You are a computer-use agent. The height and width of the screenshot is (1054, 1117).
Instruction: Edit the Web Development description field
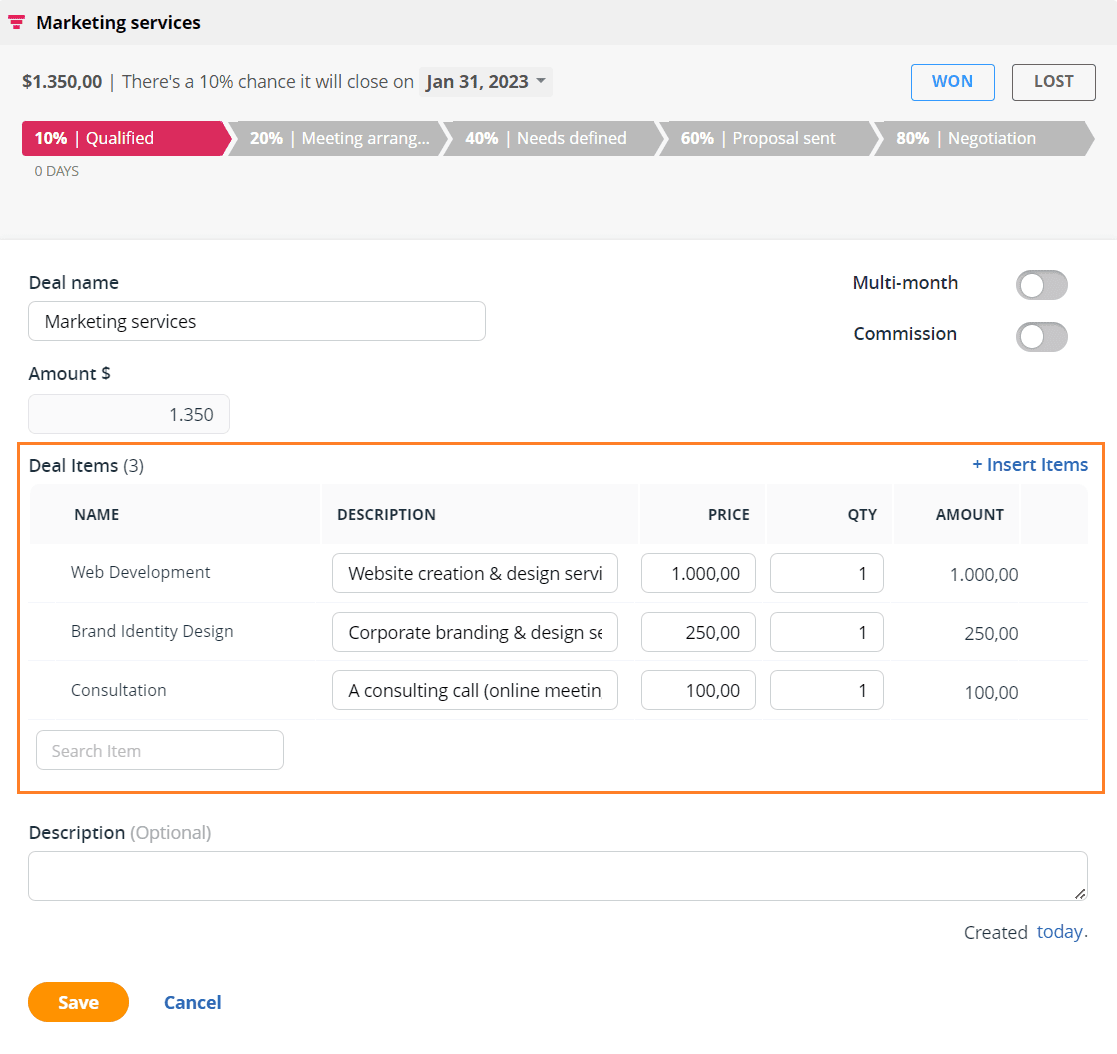(474, 573)
